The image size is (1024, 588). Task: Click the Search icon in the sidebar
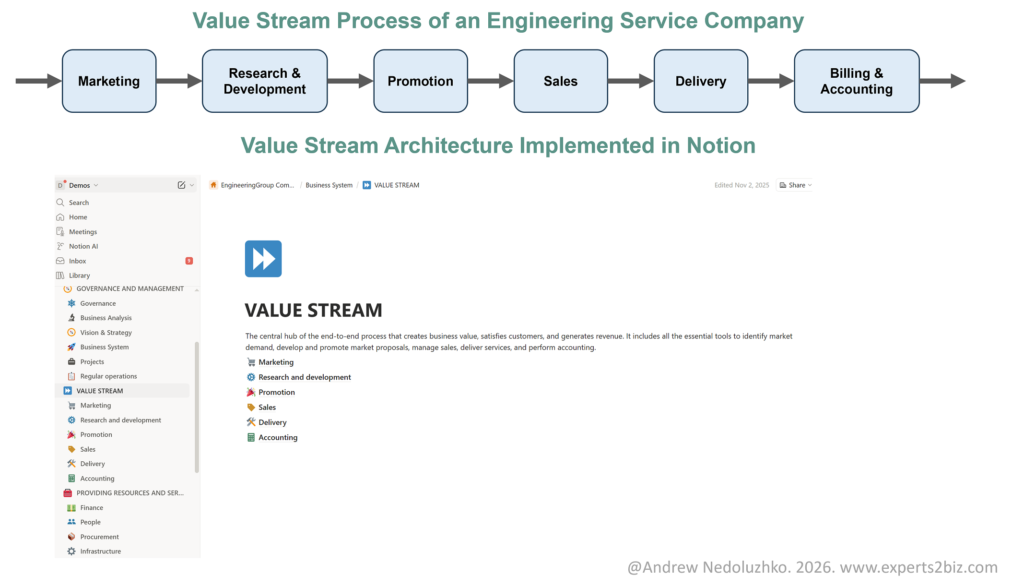pos(61,203)
